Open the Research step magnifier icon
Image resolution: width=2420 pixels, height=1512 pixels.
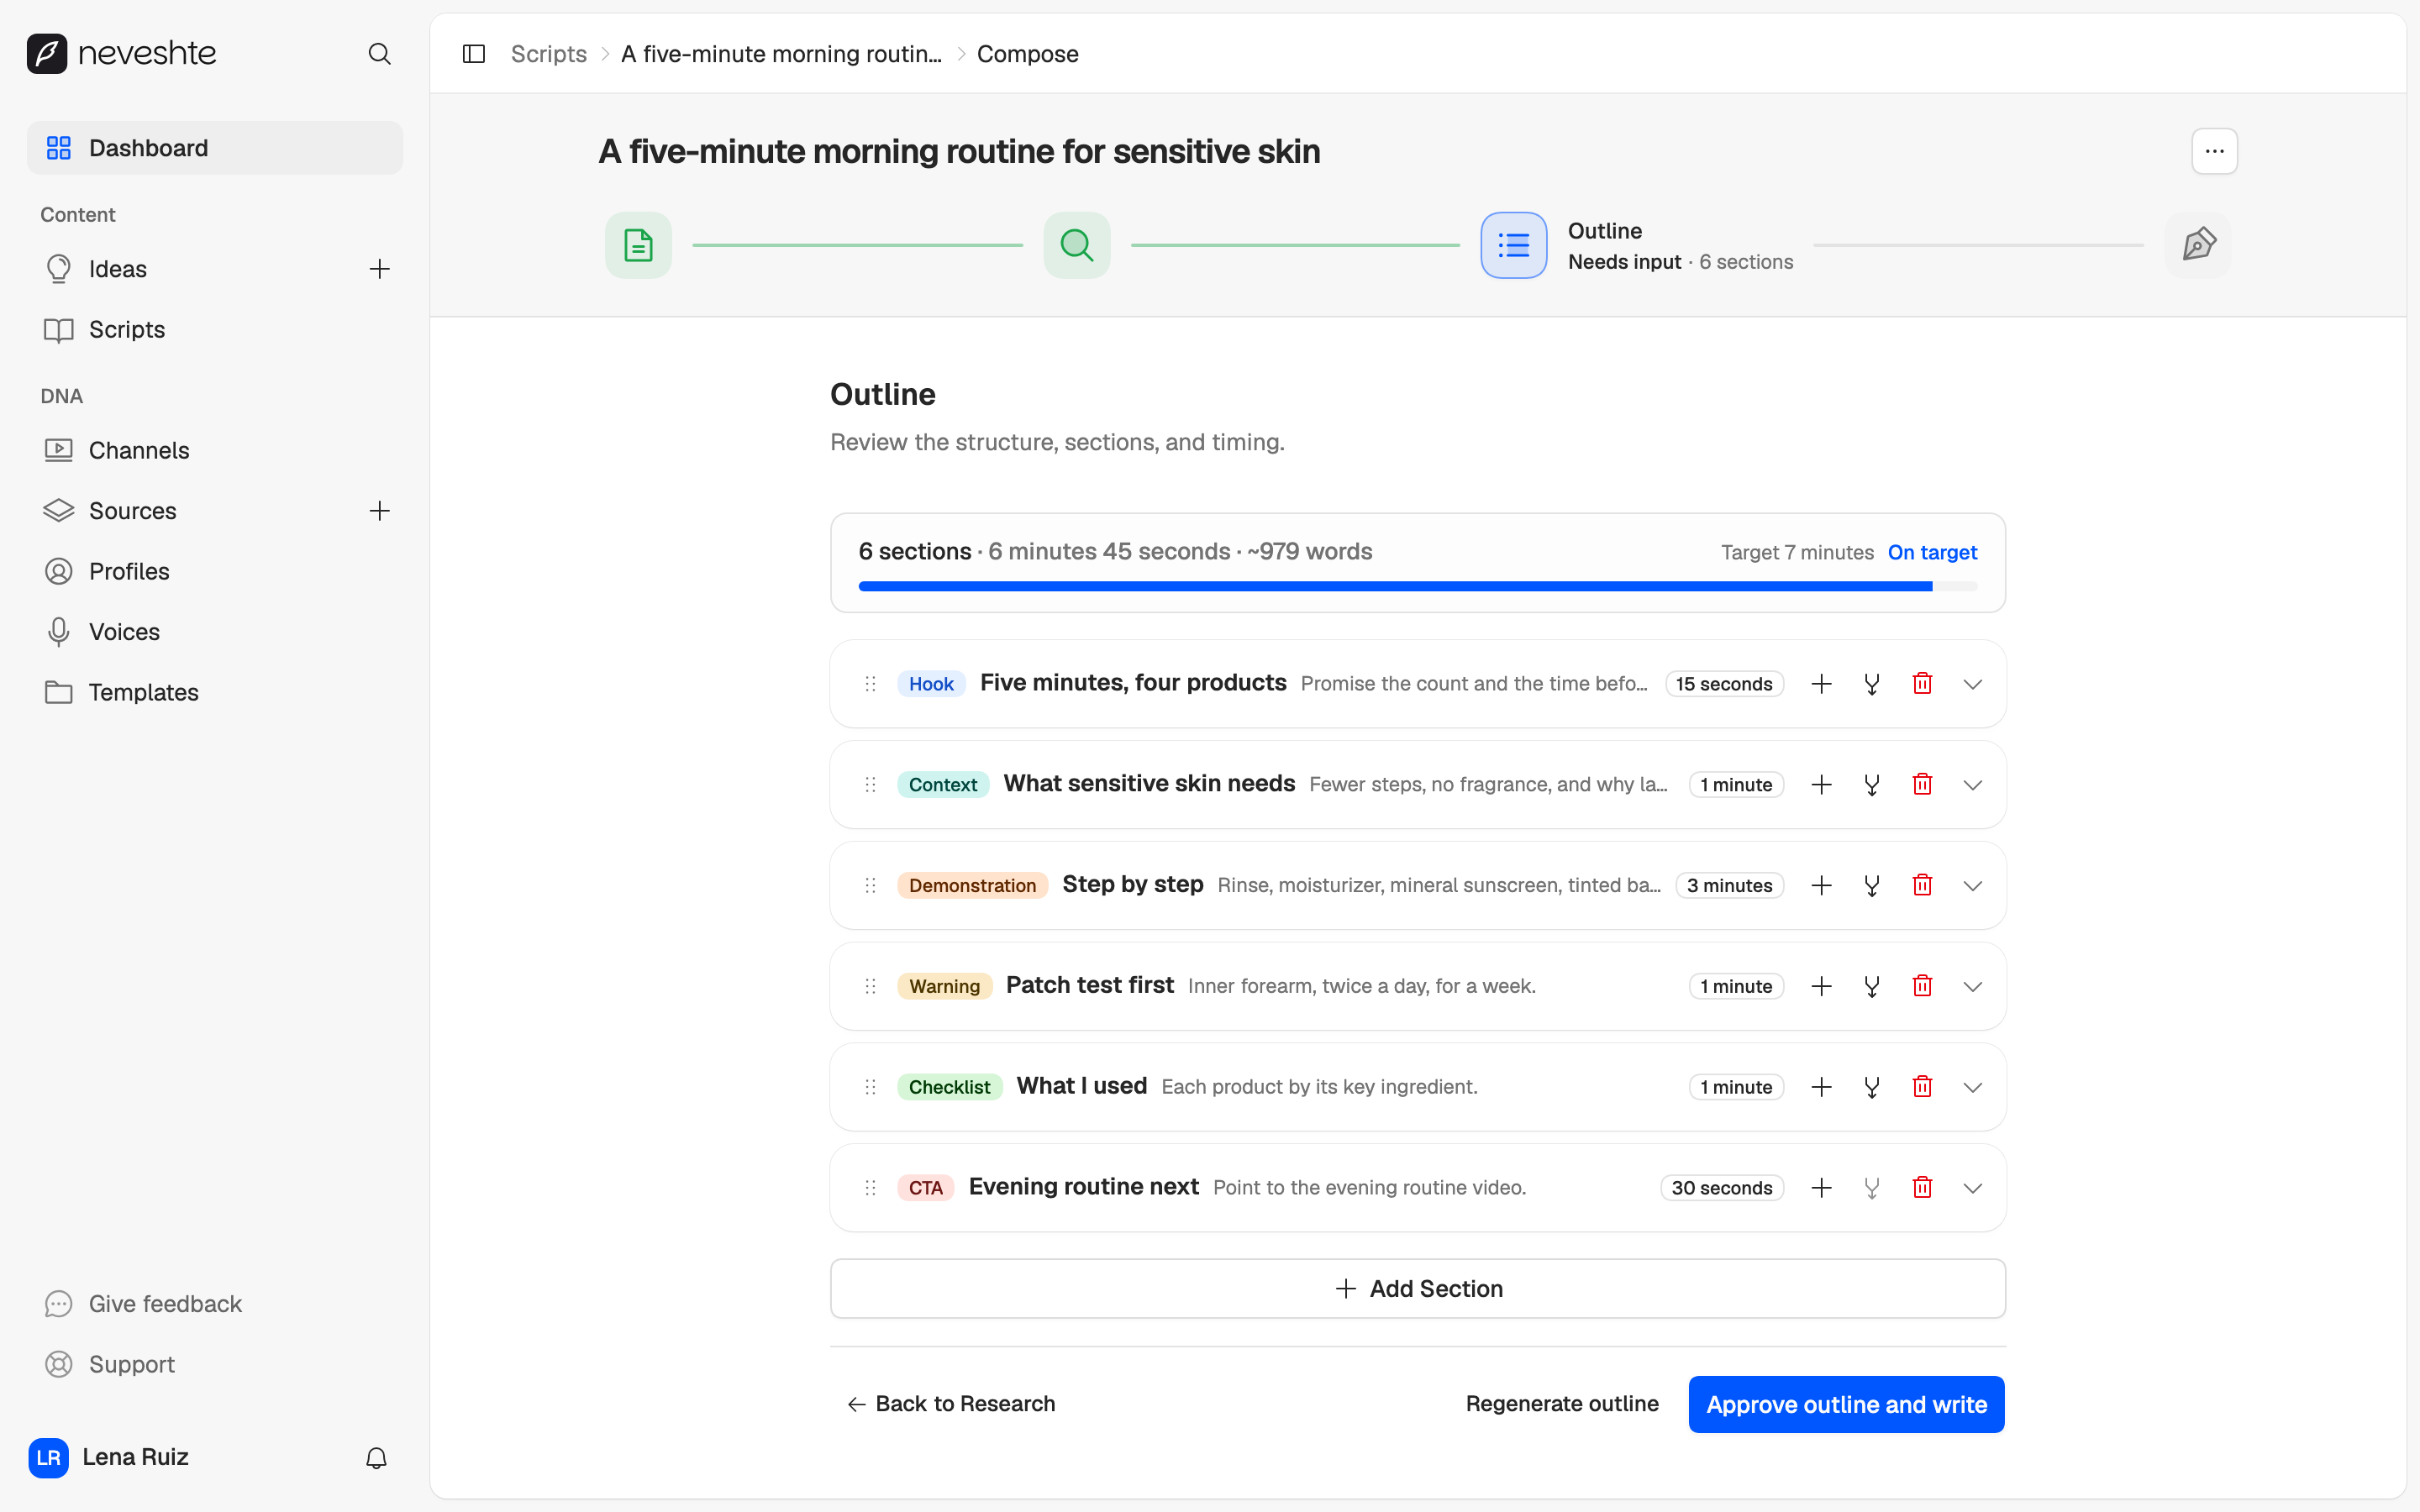pos(1077,245)
